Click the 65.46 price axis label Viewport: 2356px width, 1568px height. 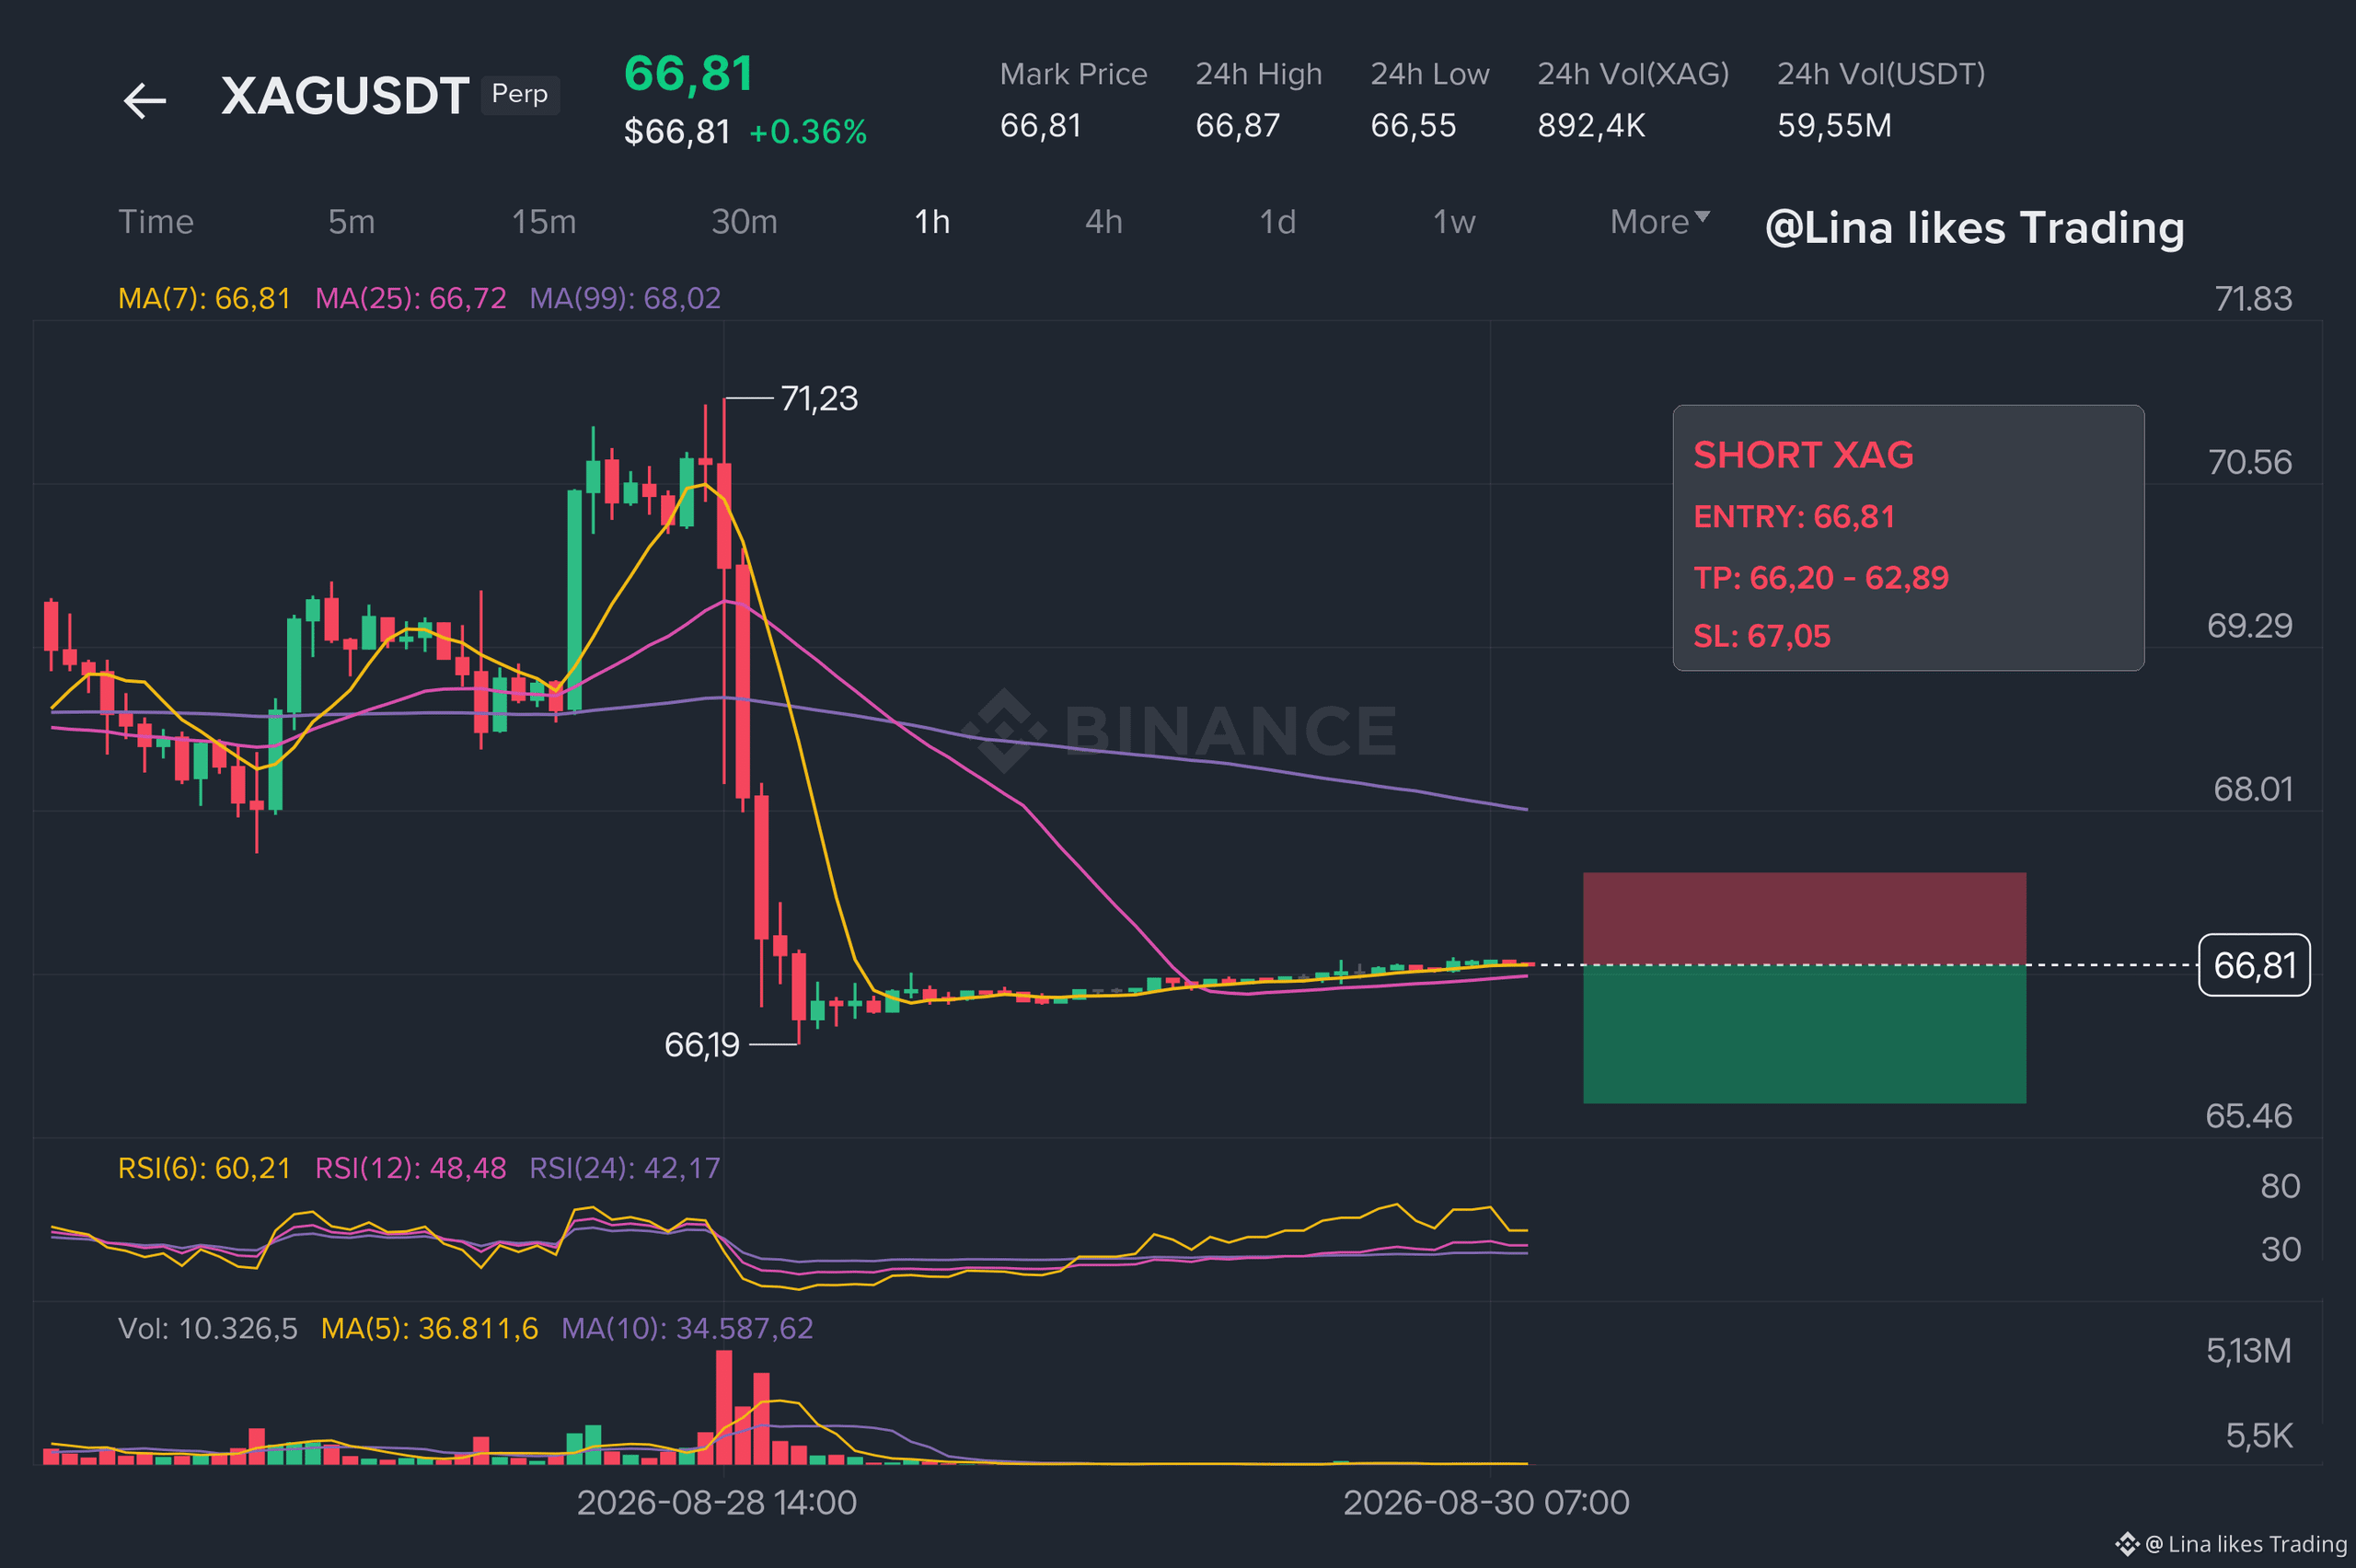point(2249,1116)
